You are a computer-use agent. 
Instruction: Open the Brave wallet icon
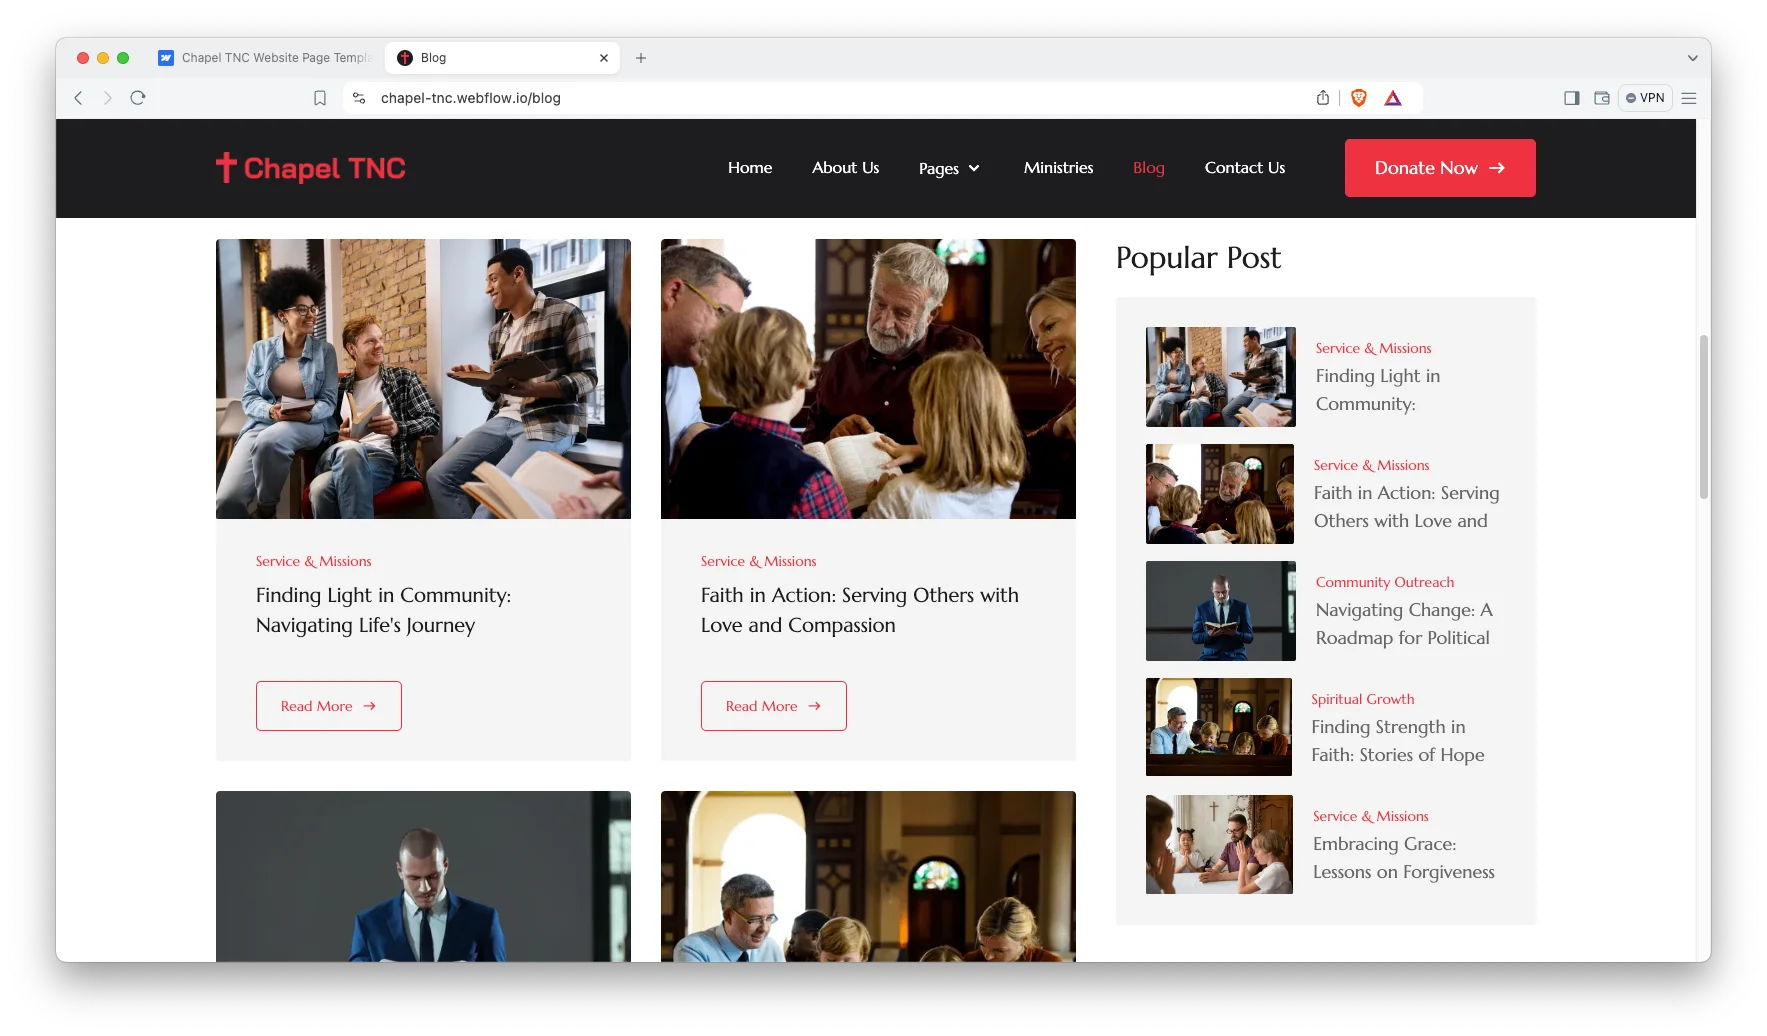click(x=1602, y=98)
